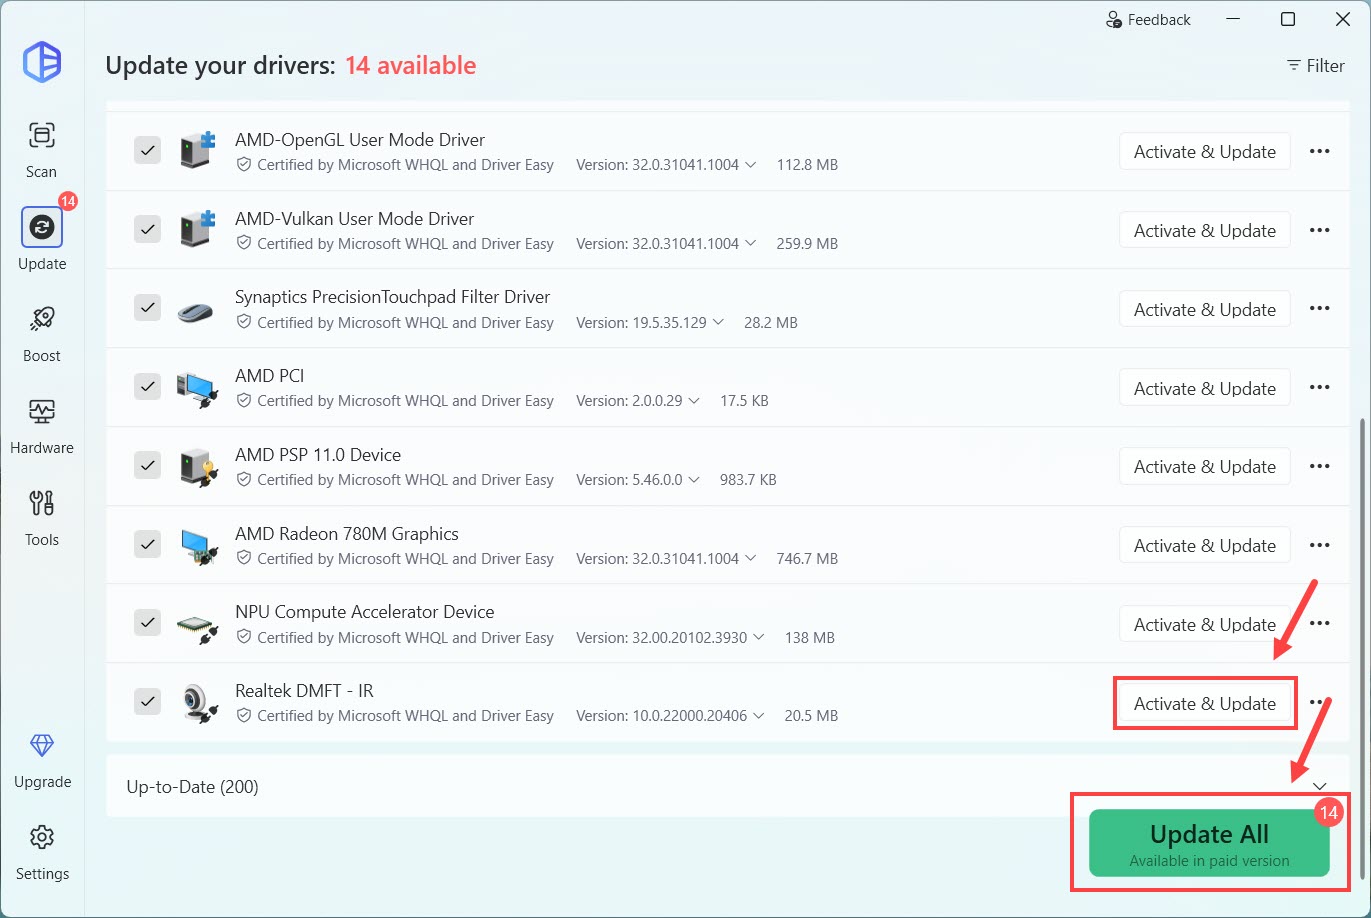Open the Upgrade diamond page

[x=42, y=760]
